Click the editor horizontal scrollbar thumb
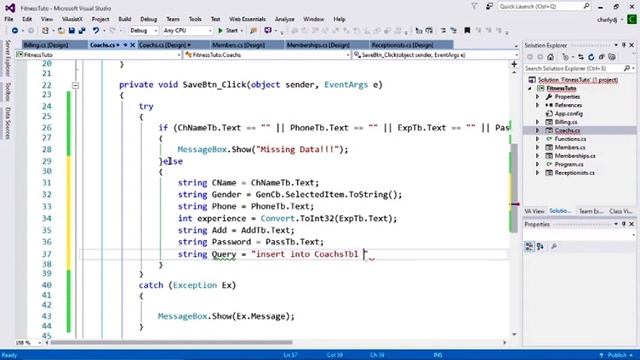Image resolution: width=640 pixels, height=360 pixels. (171, 343)
